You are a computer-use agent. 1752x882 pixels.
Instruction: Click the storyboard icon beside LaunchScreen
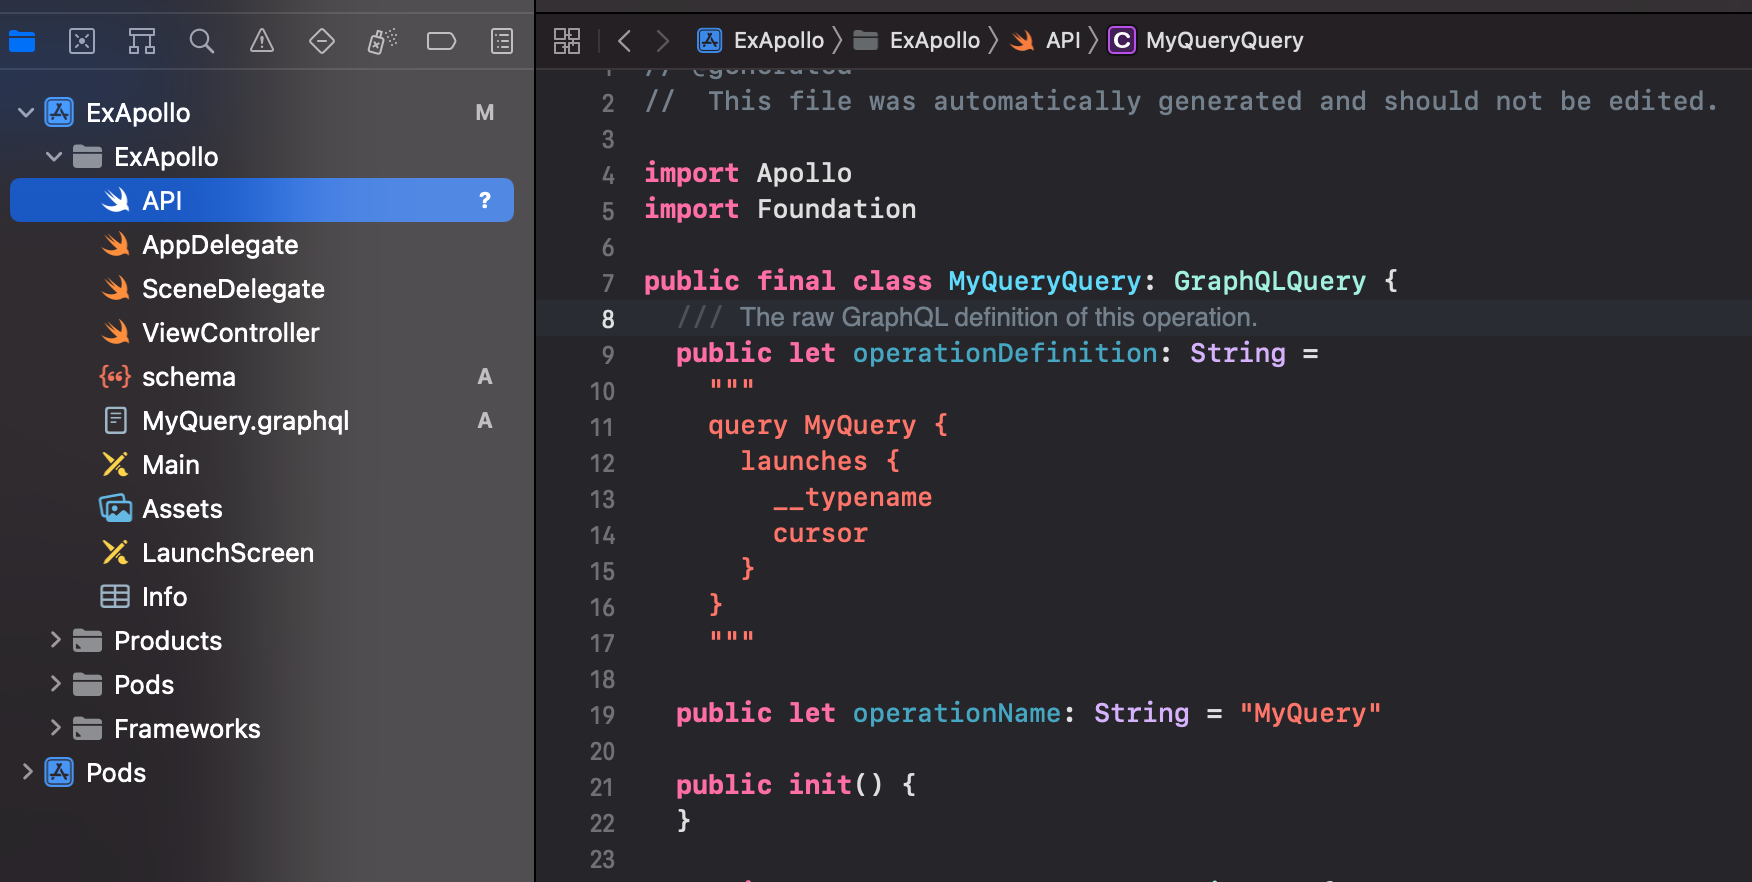115,553
